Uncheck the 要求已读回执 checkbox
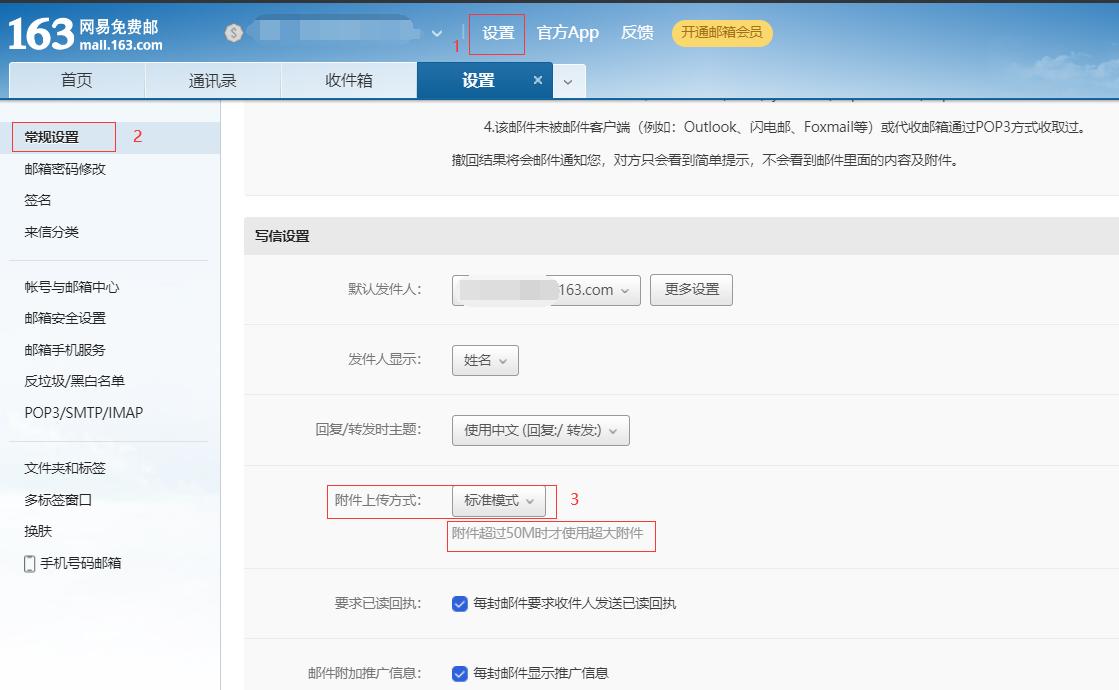 point(458,603)
